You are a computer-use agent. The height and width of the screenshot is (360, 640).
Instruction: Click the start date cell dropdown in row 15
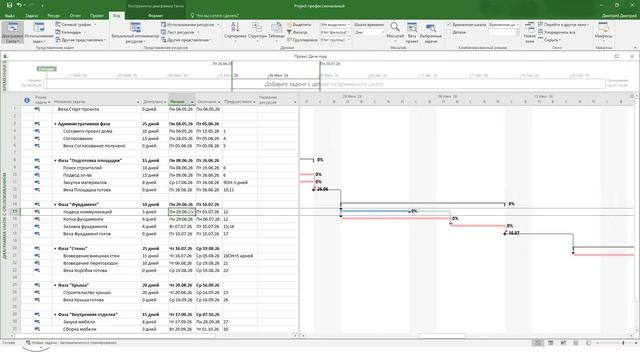pos(192,212)
